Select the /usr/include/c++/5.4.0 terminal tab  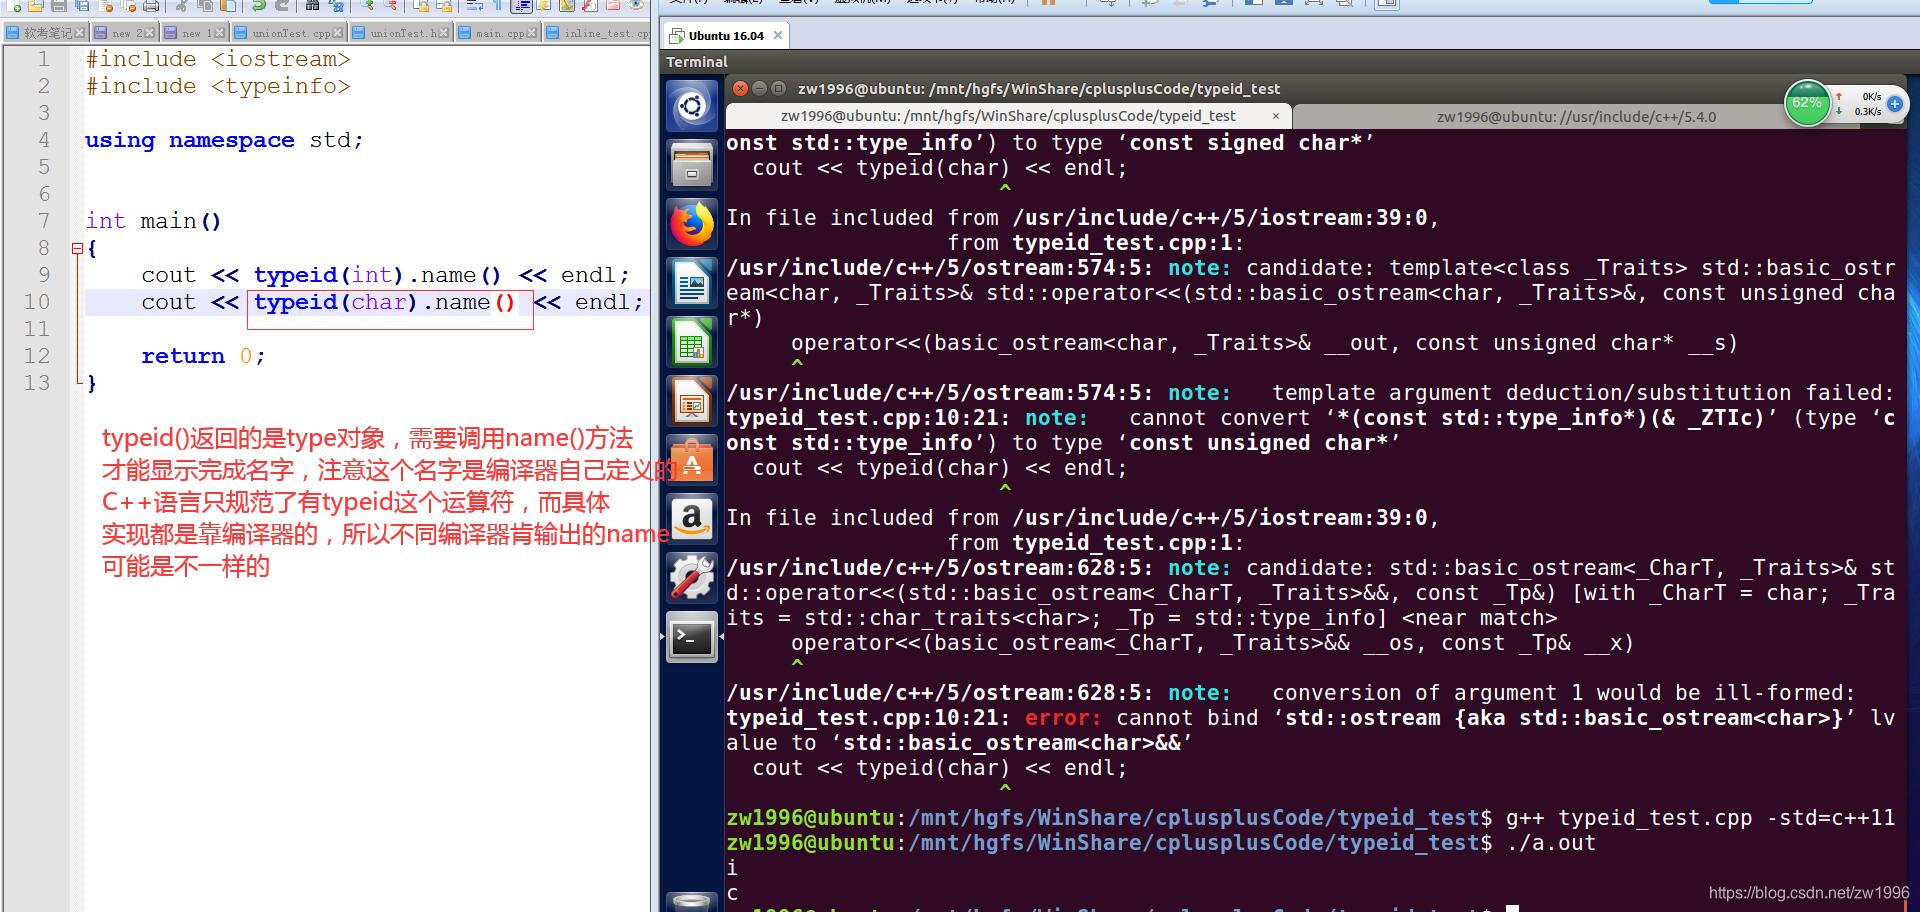click(x=1576, y=116)
